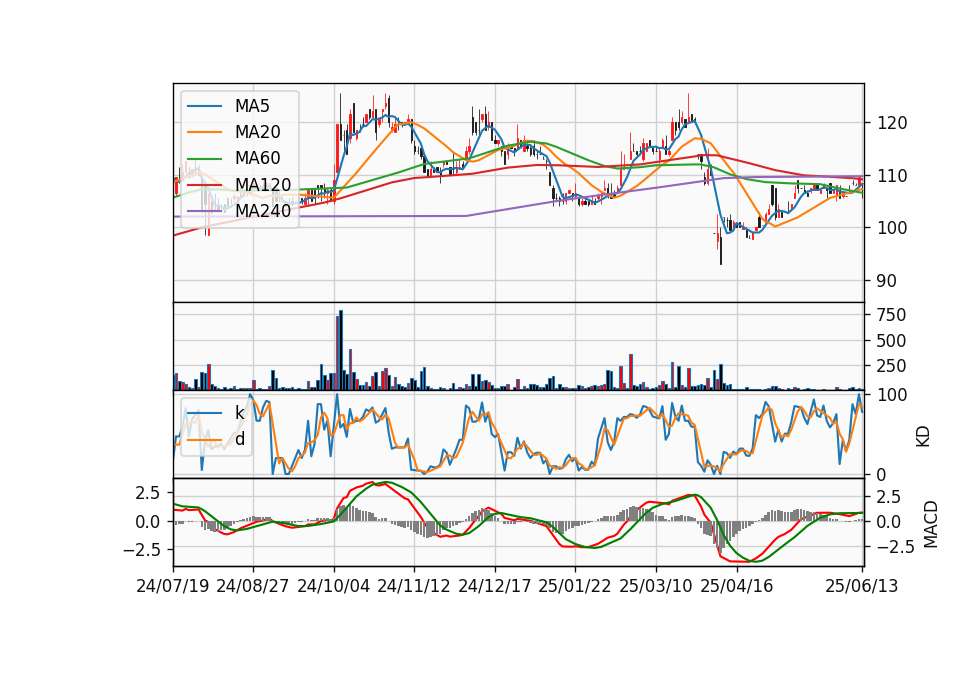960x690 pixels.
Task: Click the MA5 legend label
Action: coord(252,106)
